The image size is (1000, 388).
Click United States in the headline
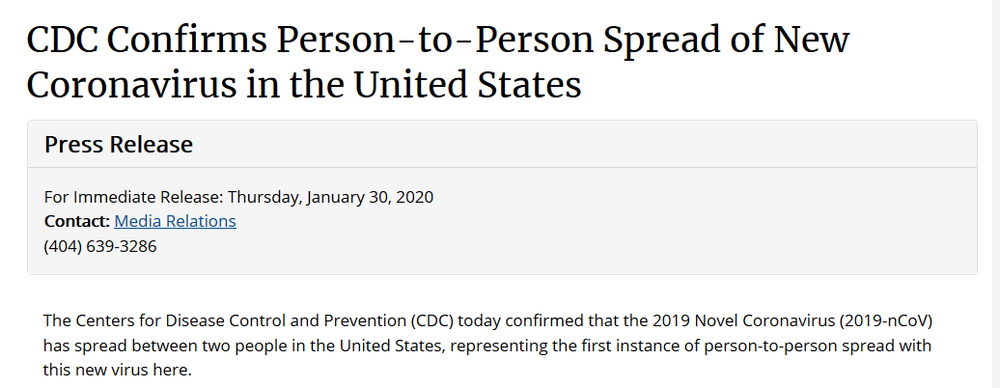467,85
